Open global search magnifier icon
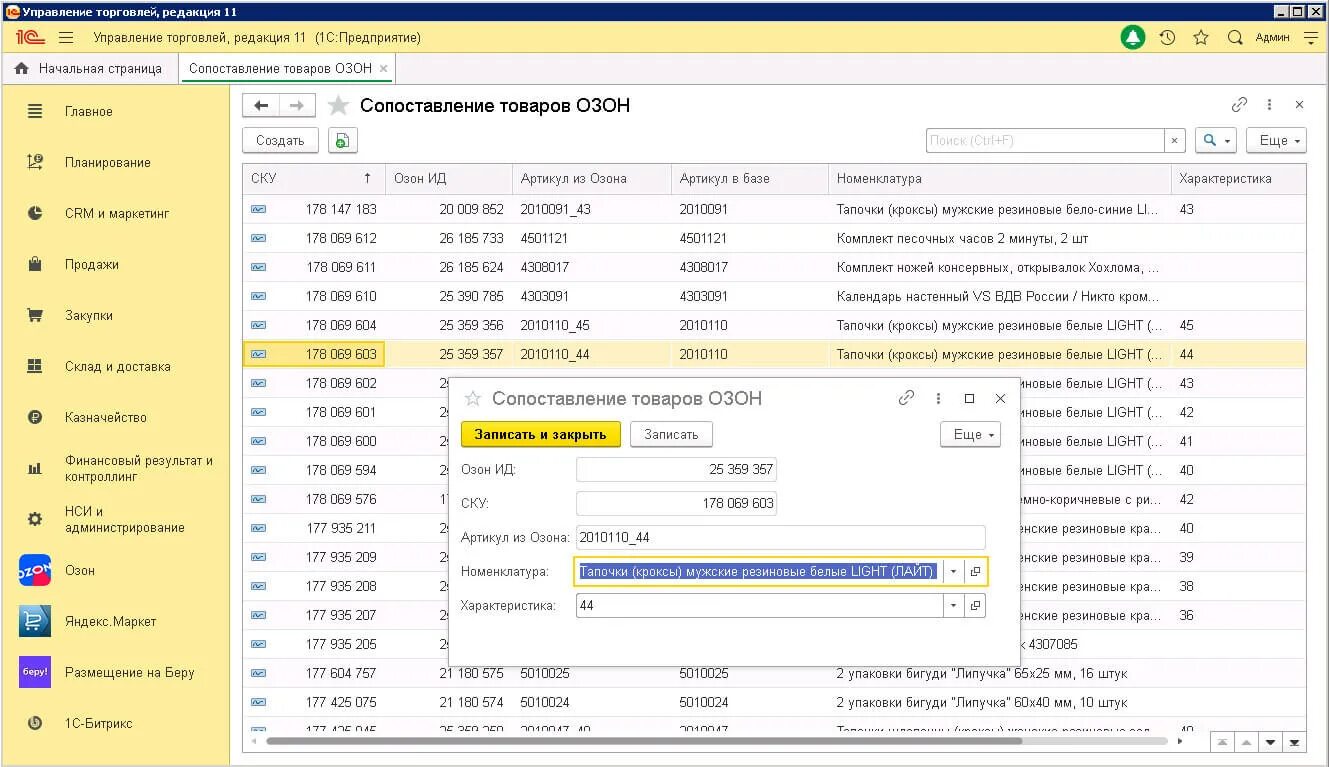The image size is (1329, 767). click(1235, 37)
